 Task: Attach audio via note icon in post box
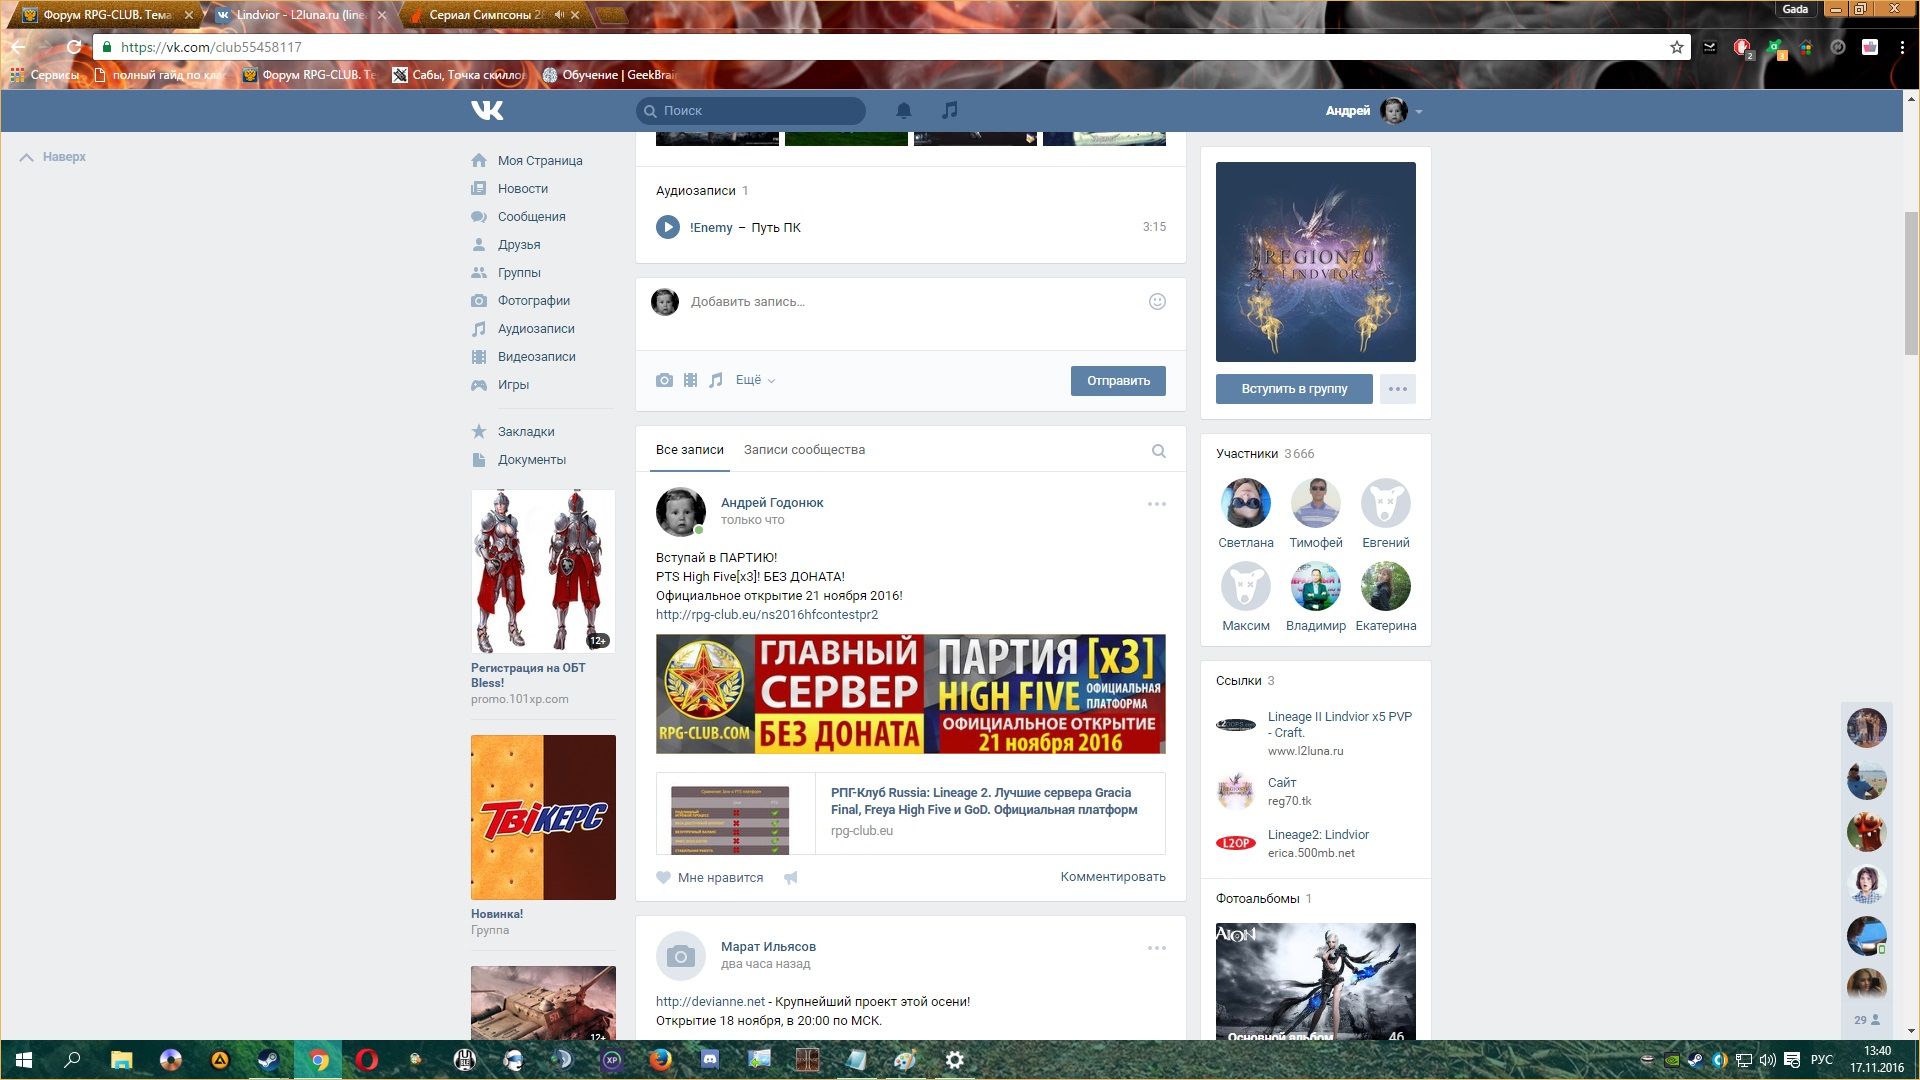pos(716,380)
